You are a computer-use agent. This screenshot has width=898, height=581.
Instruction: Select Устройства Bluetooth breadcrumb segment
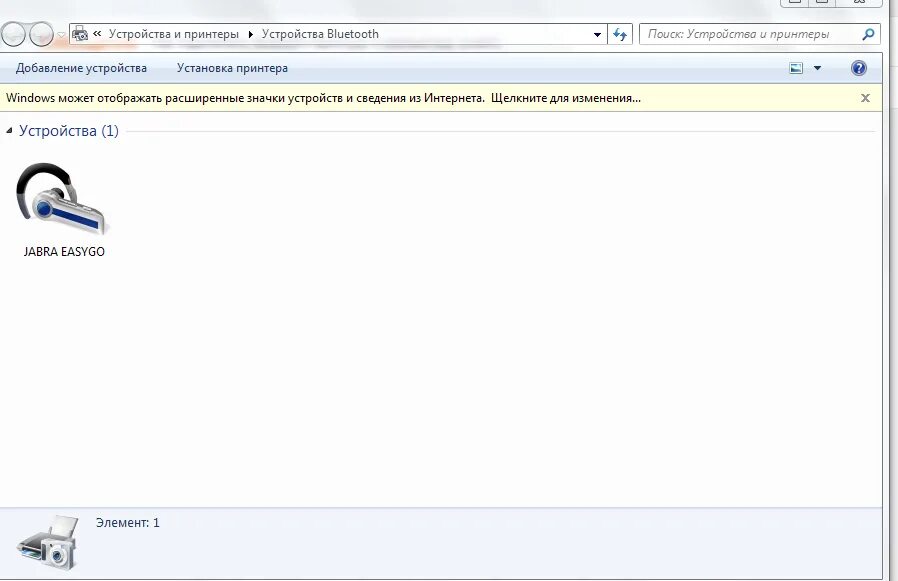tap(320, 34)
